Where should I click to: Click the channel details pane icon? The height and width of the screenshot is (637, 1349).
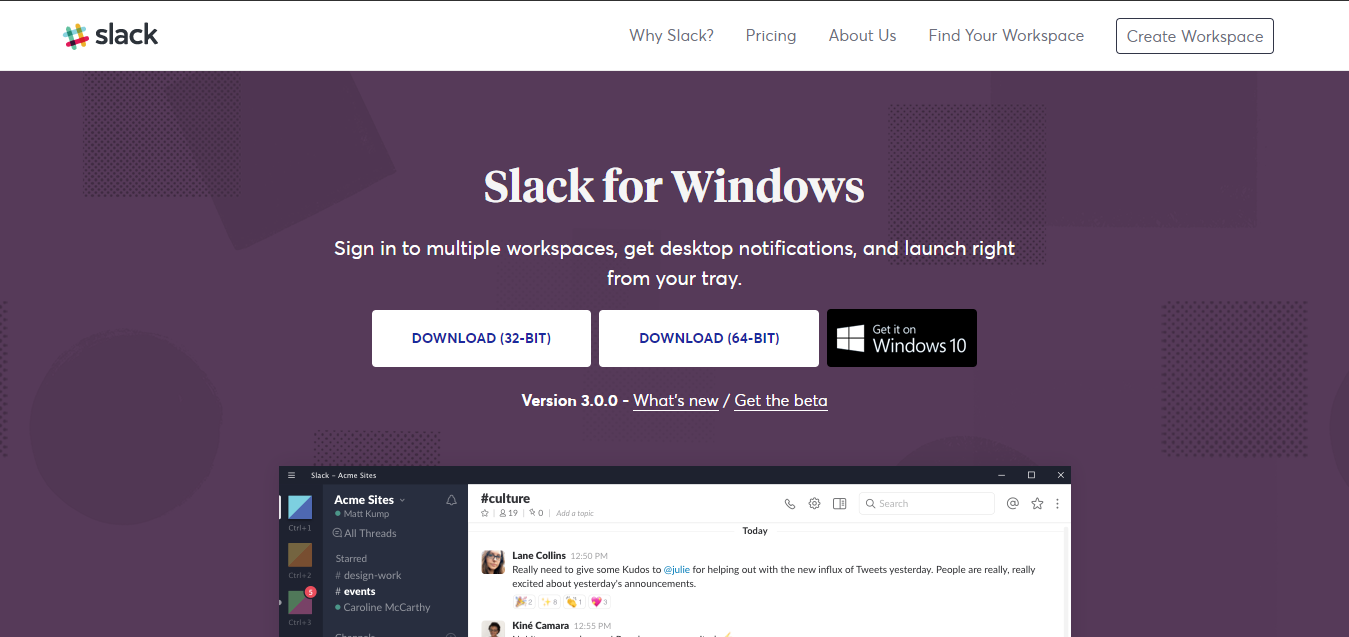[x=840, y=504]
